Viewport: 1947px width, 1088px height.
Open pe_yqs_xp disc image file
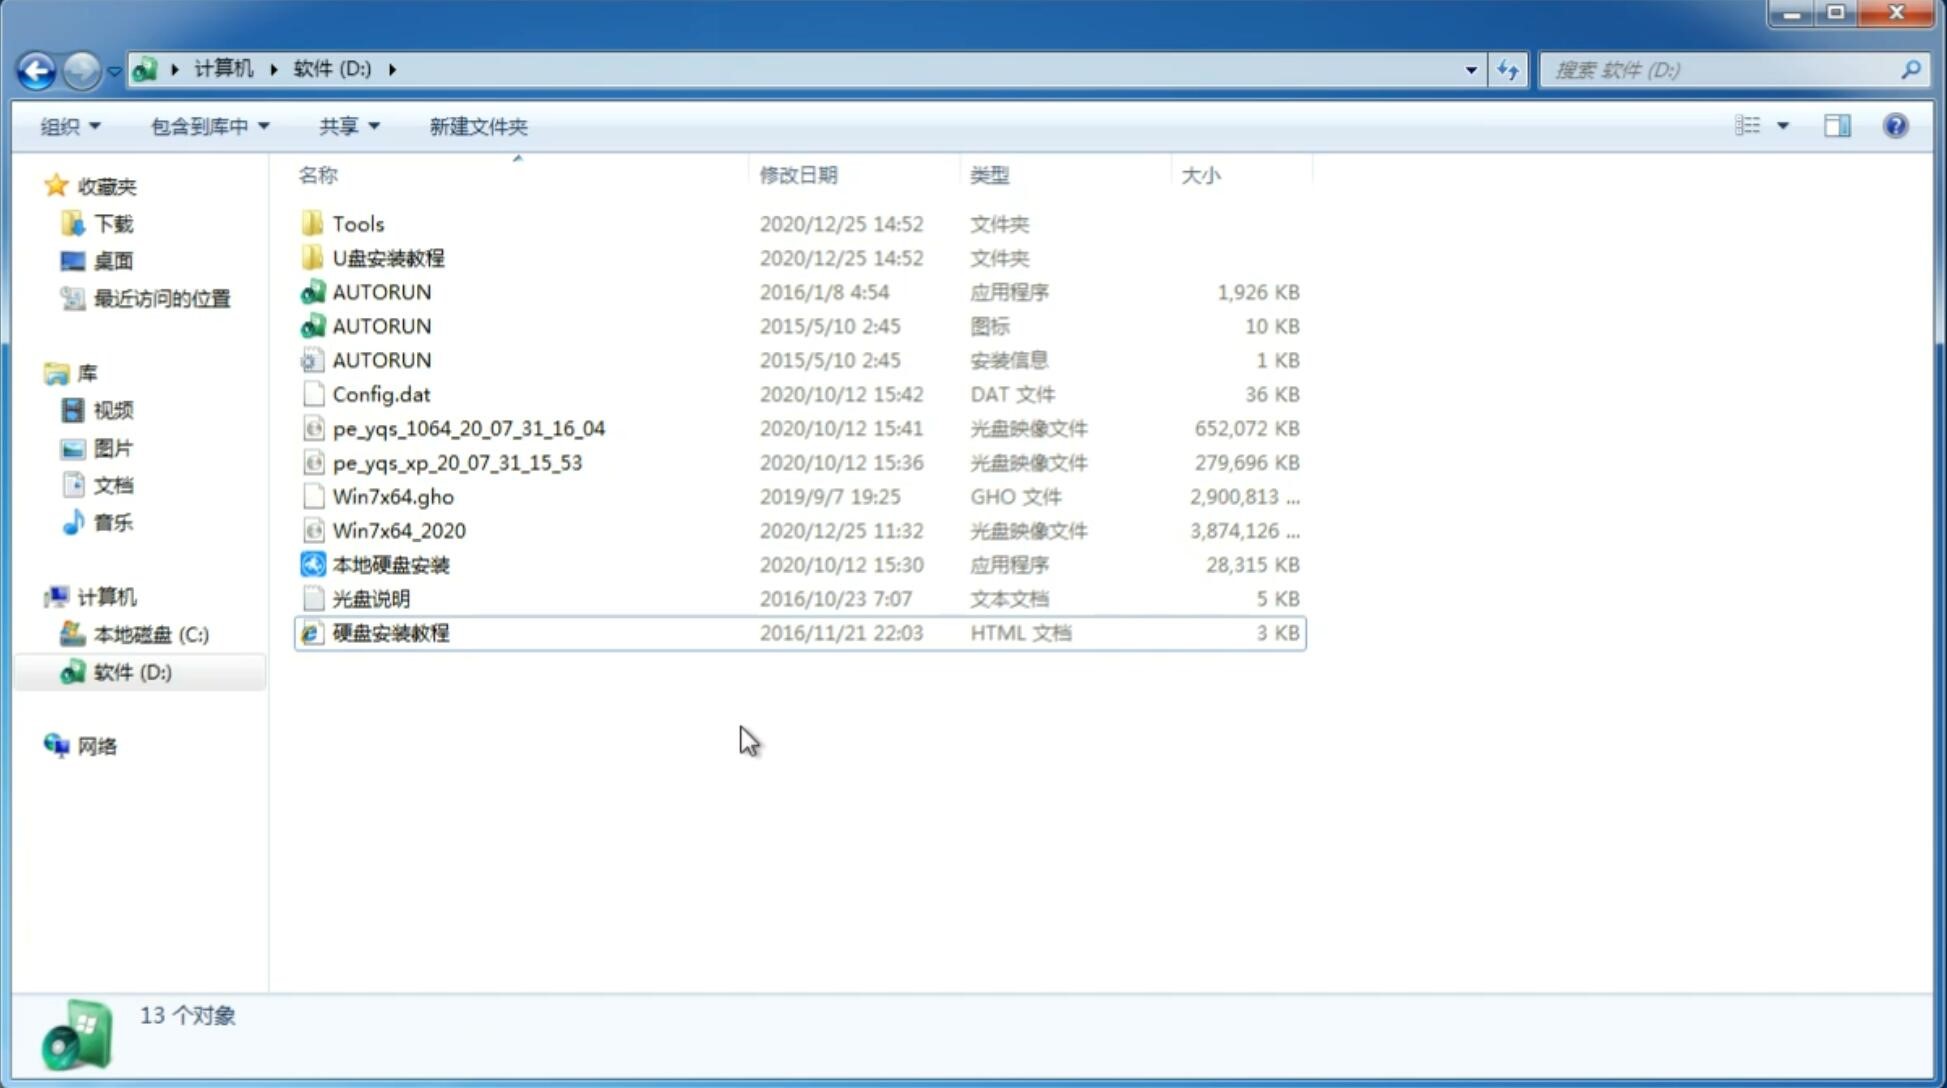tap(457, 461)
